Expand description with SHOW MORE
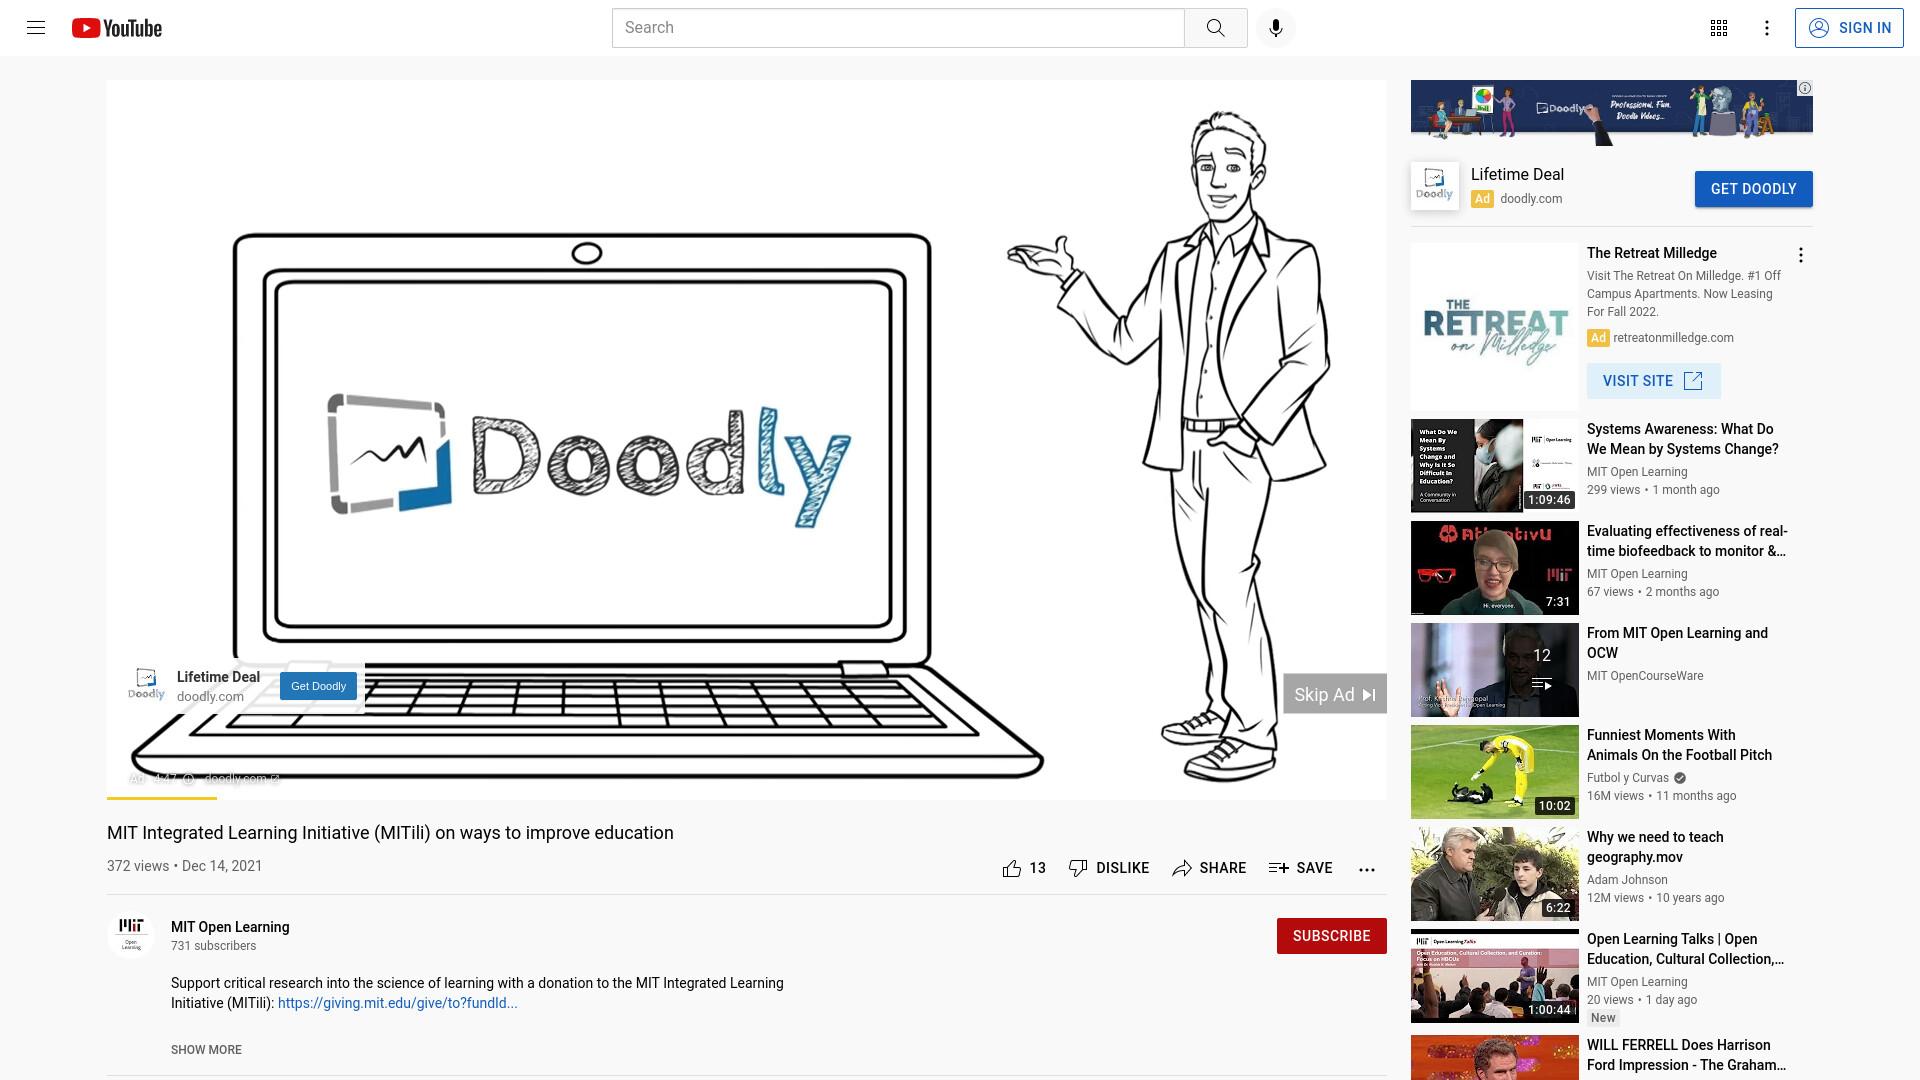This screenshot has width=1920, height=1080. 206,1050
